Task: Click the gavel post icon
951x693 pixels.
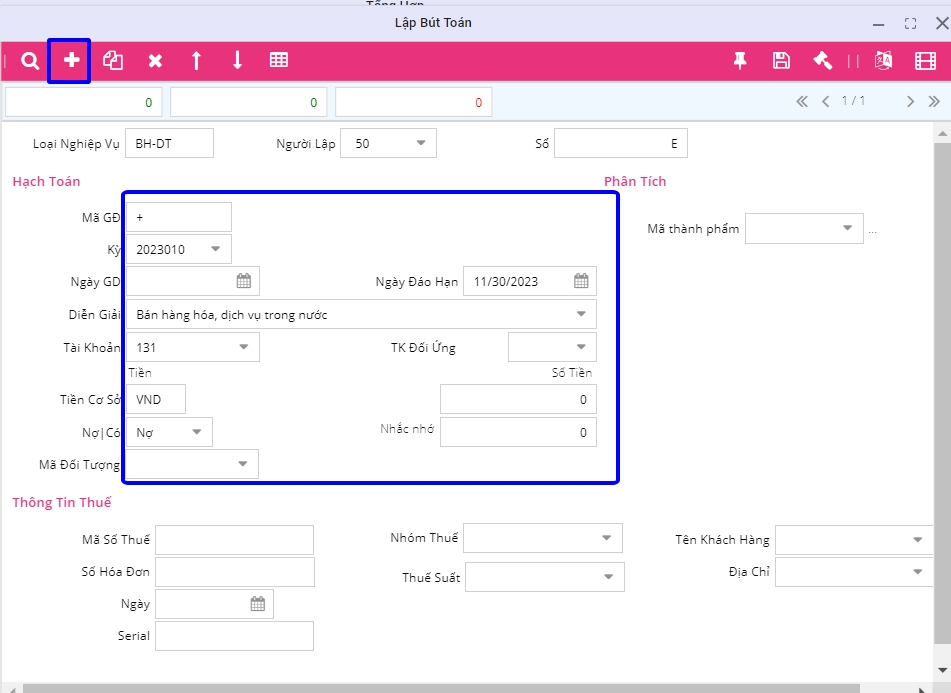Action: (822, 61)
